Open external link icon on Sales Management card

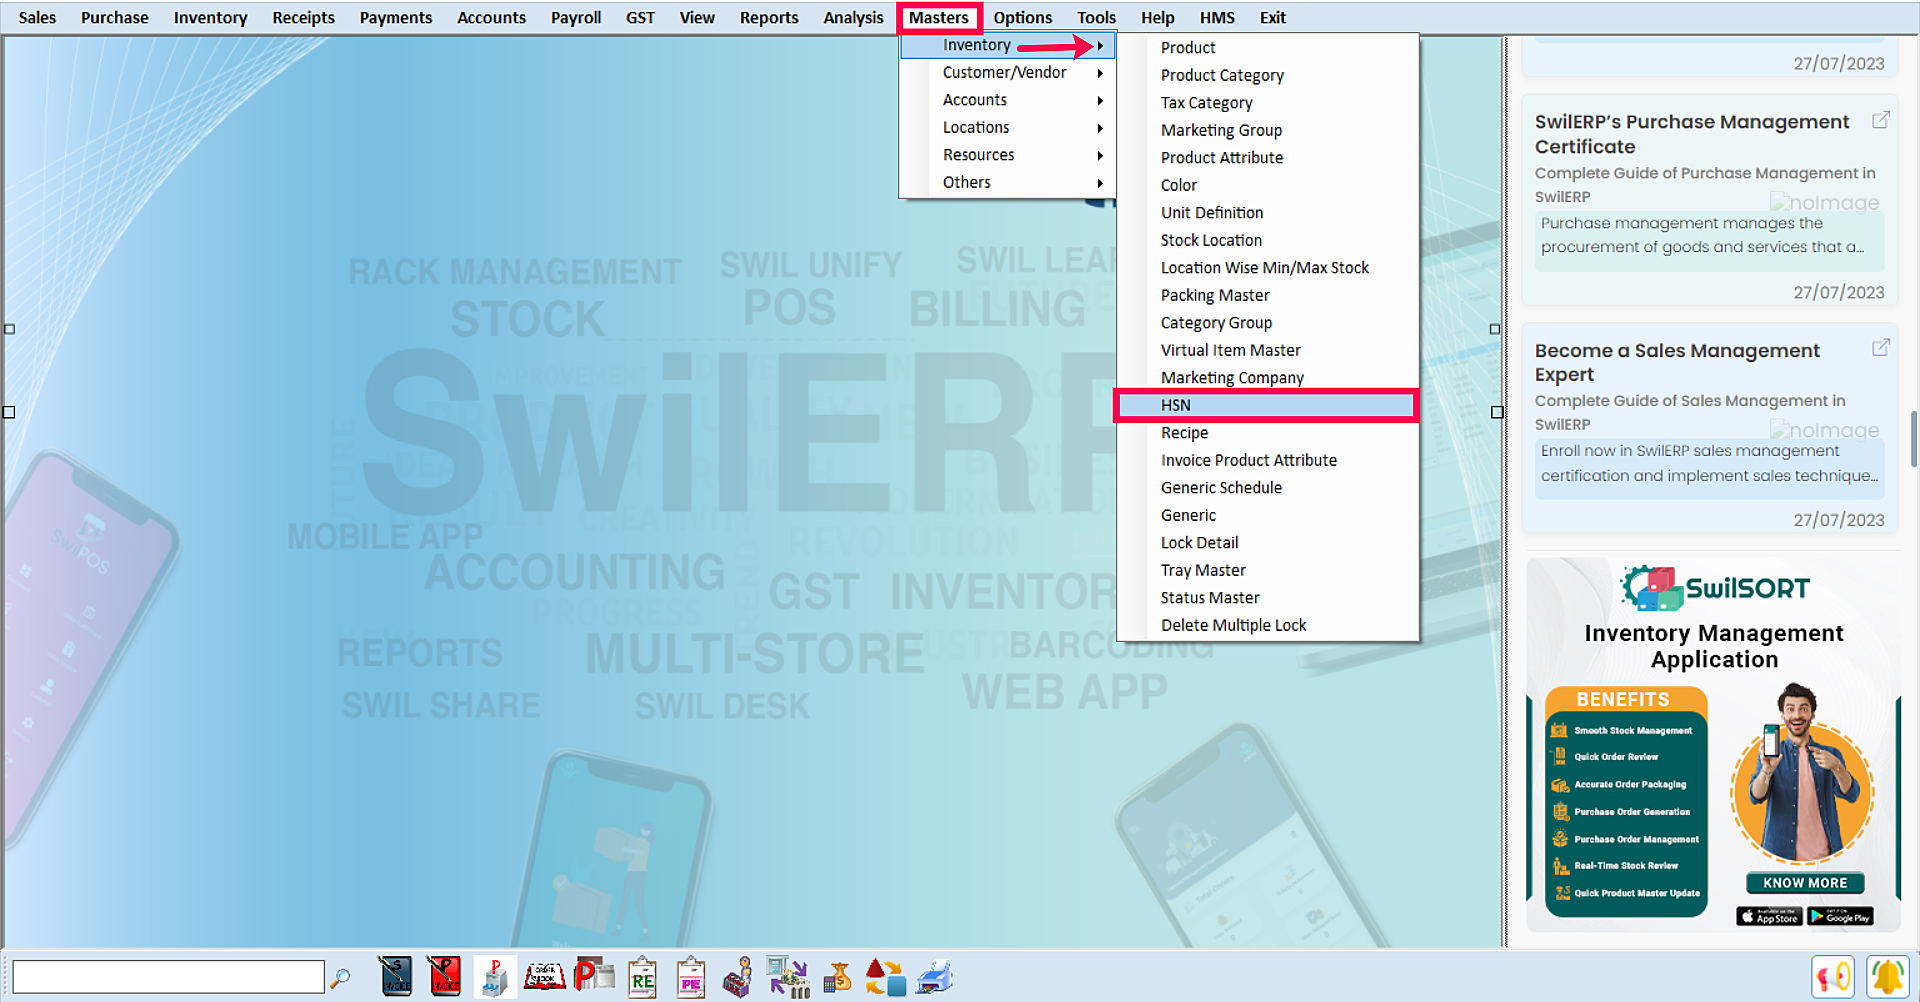1880,348
